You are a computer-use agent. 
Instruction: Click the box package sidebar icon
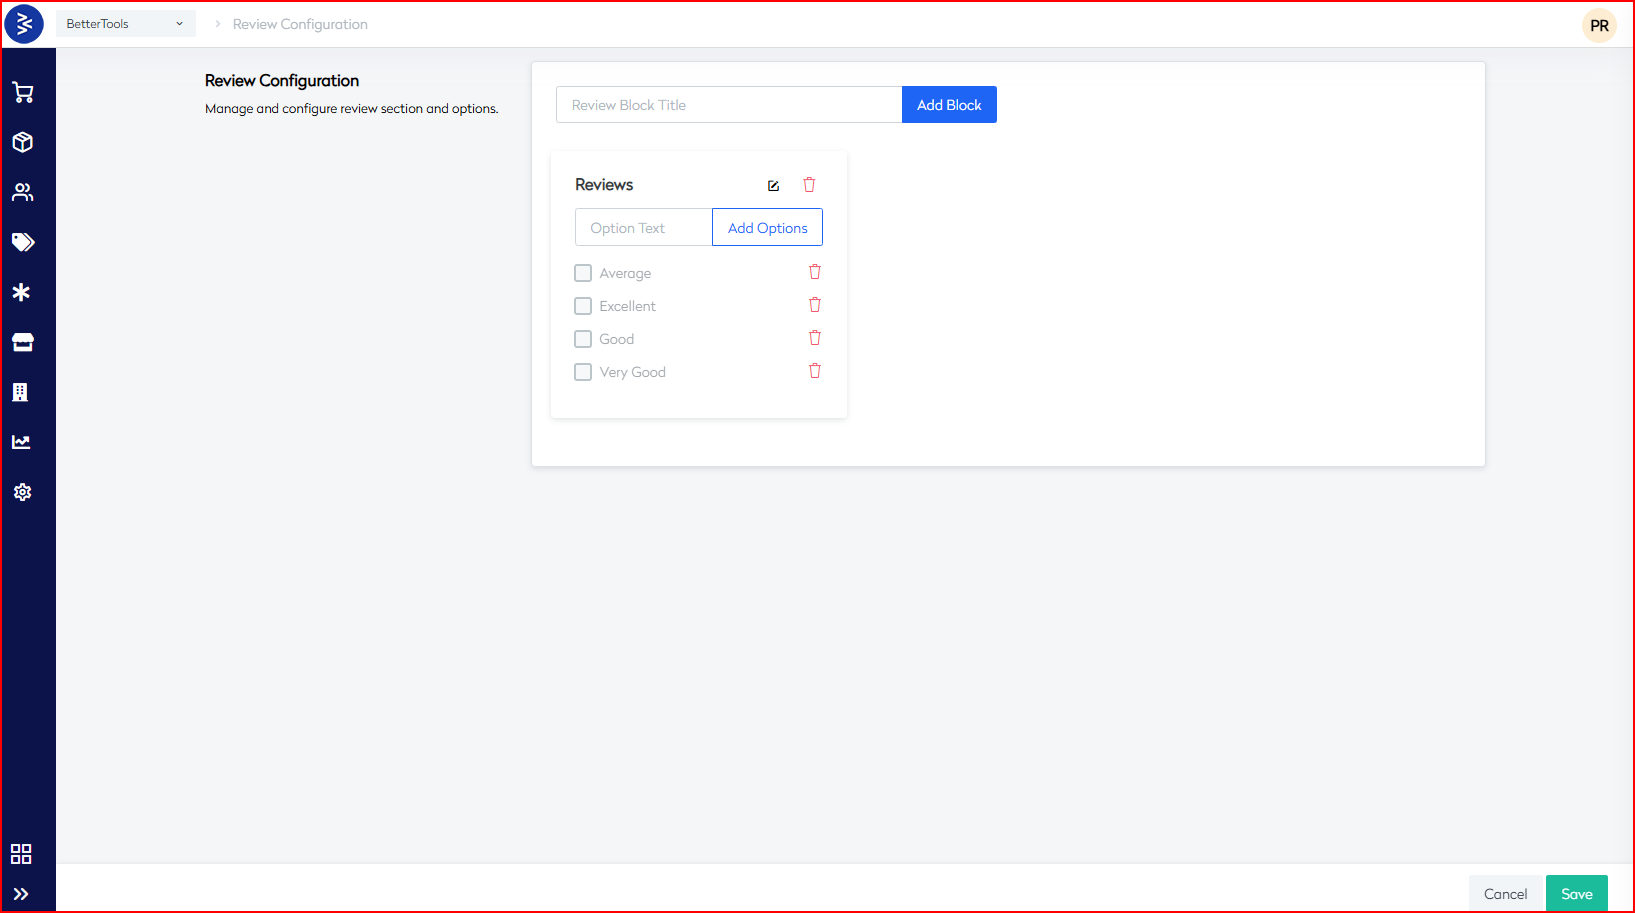[22, 142]
